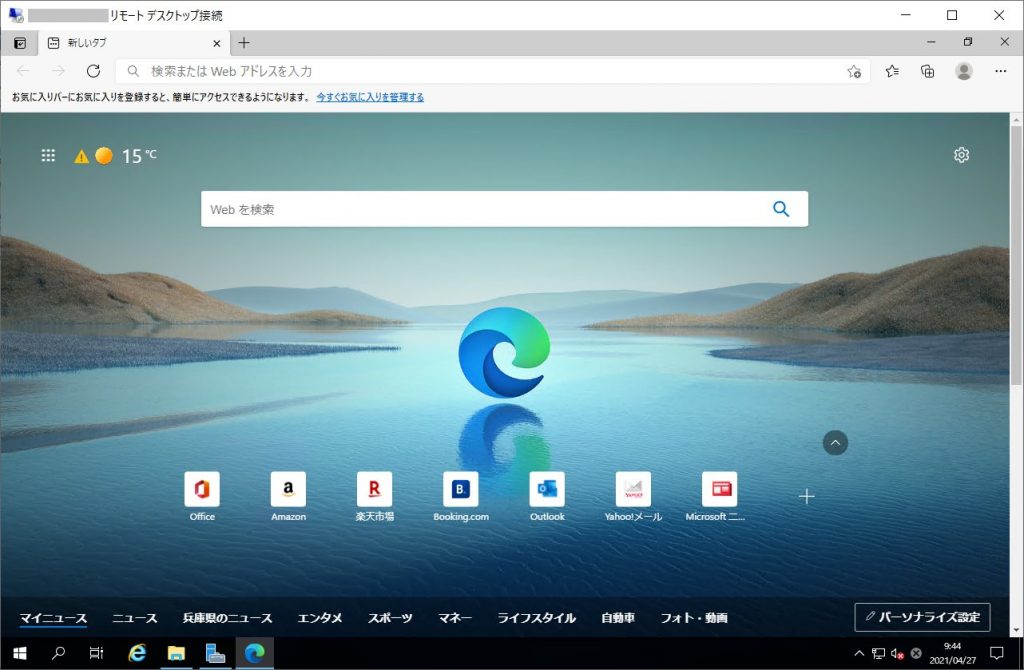Switch to the 兵庫県のニュース tab
The height and width of the screenshot is (670, 1024).
tap(227, 618)
